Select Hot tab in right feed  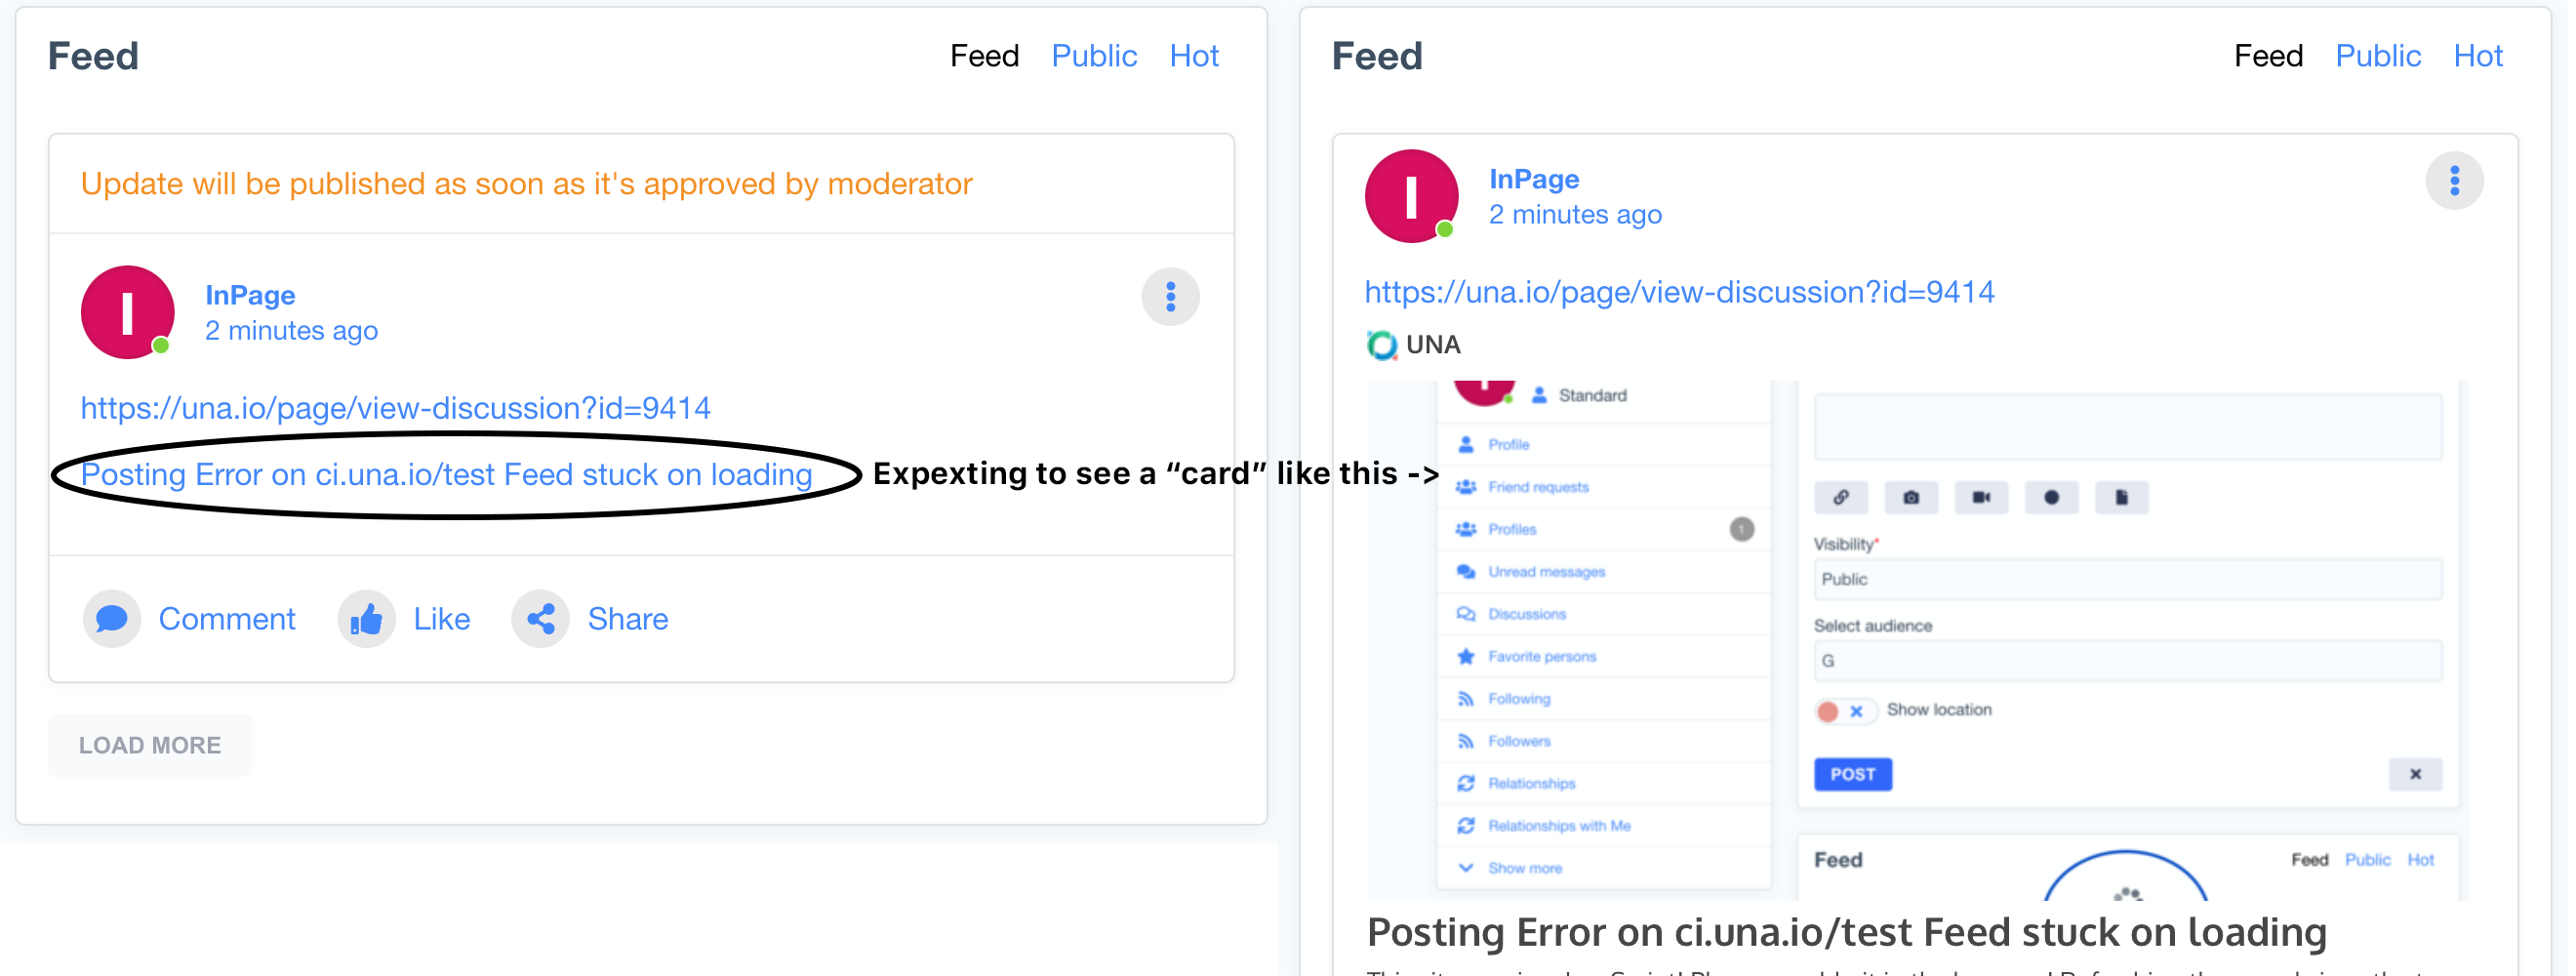click(x=2478, y=56)
